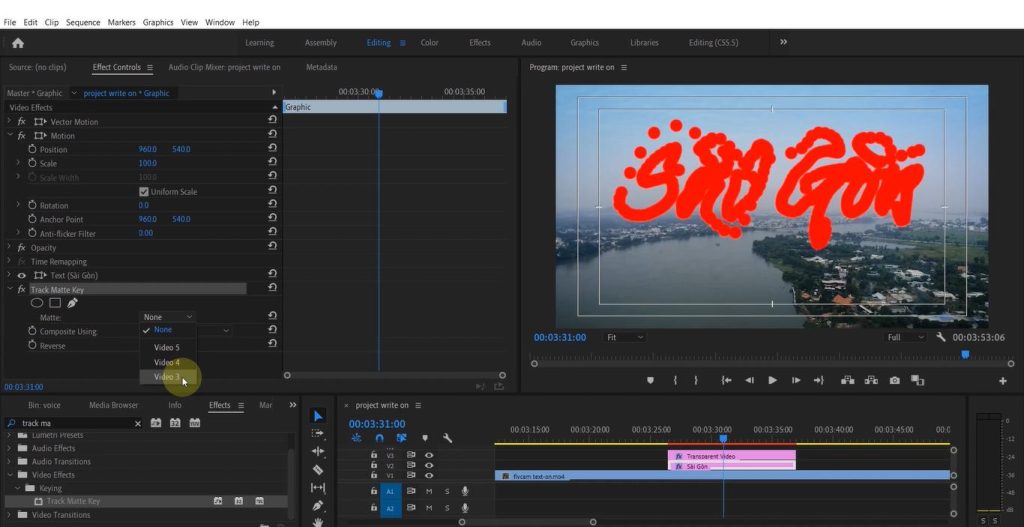Select free draw bezier mask pen
The image size is (1024, 527).
coord(72,303)
